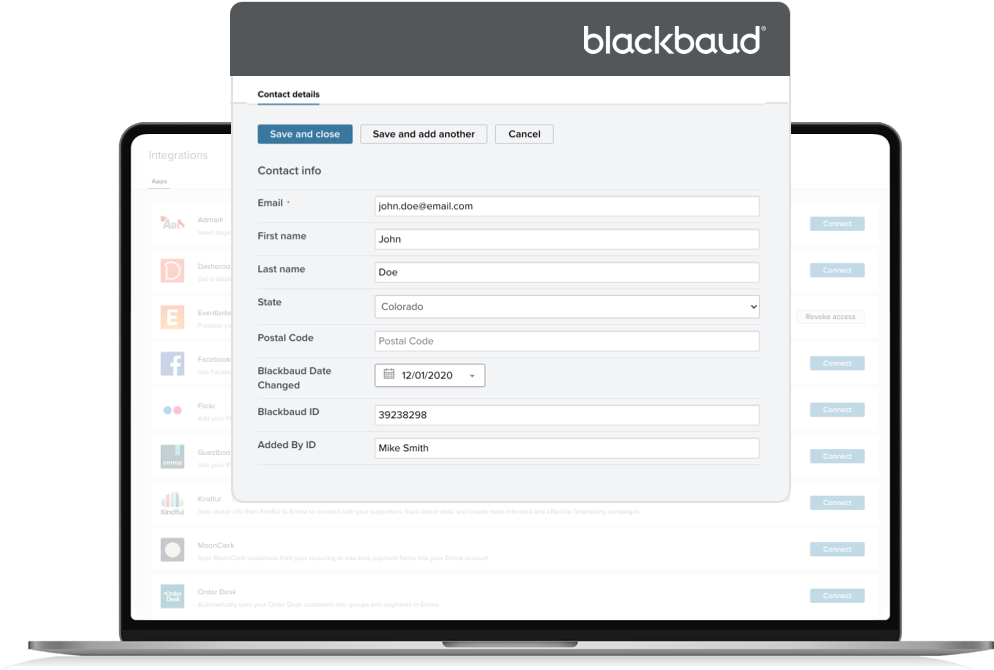Revoke access for Eventbrite integration
This screenshot has width=994, height=670.
(x=830, y=316)
